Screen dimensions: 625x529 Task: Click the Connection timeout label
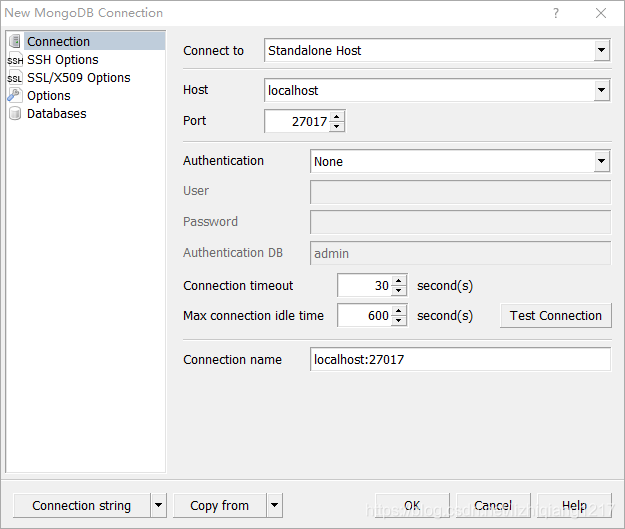coord(238,285)
